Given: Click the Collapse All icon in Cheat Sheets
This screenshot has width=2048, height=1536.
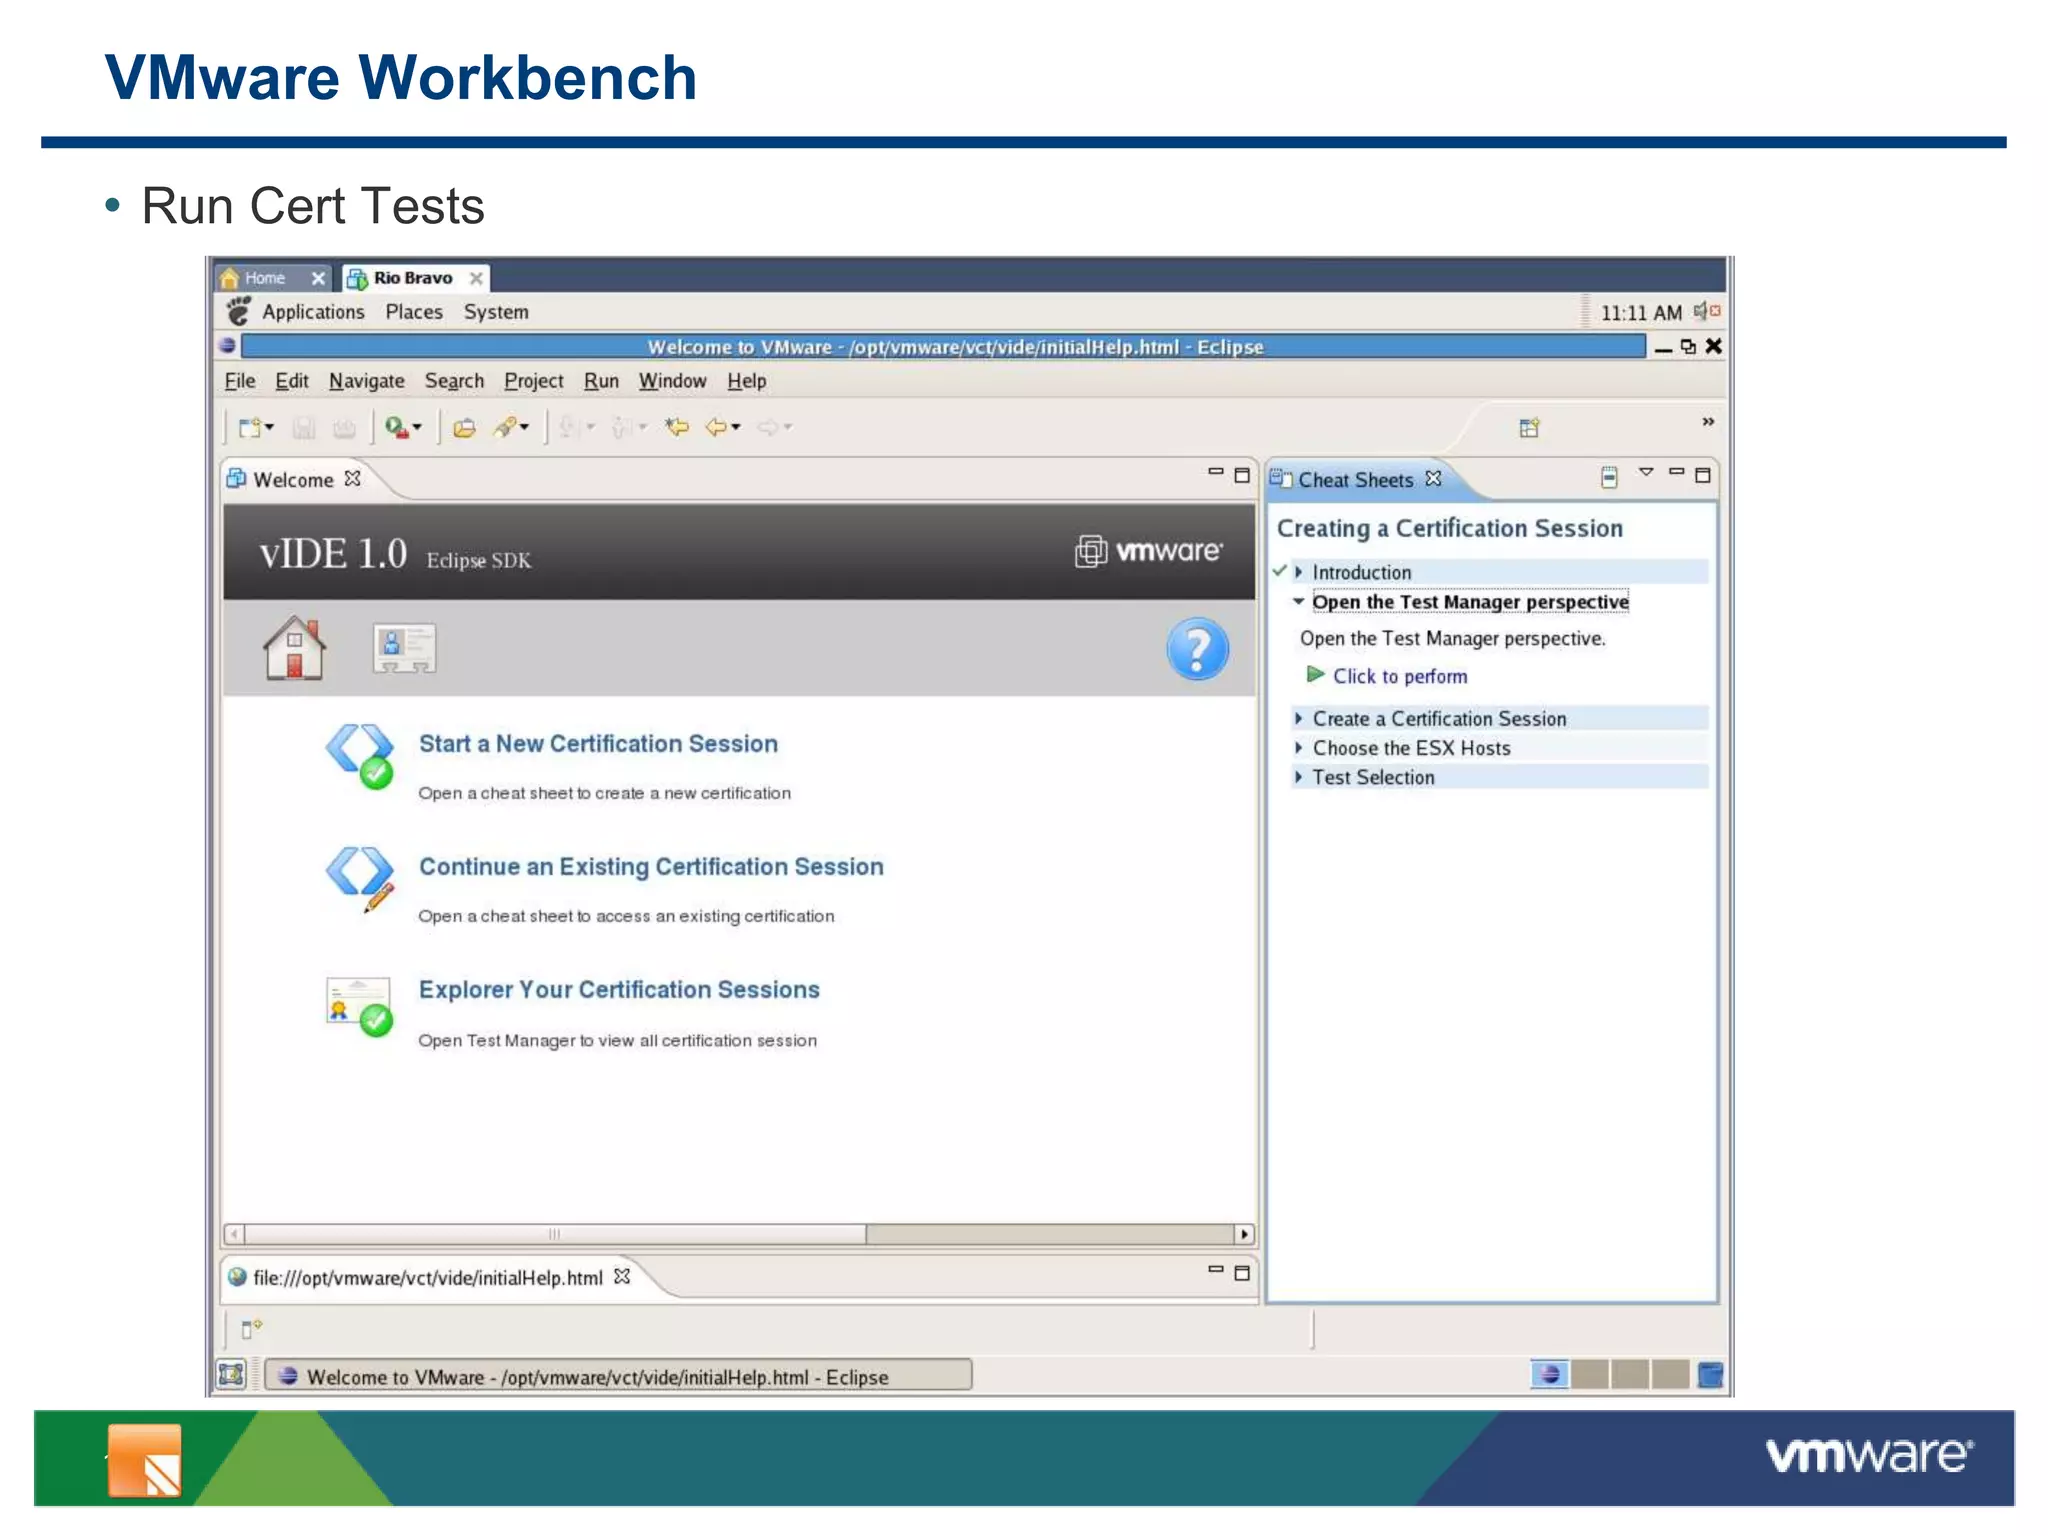Looking at the screenshot, I should pyautogui.click(x=1608, y=477).
